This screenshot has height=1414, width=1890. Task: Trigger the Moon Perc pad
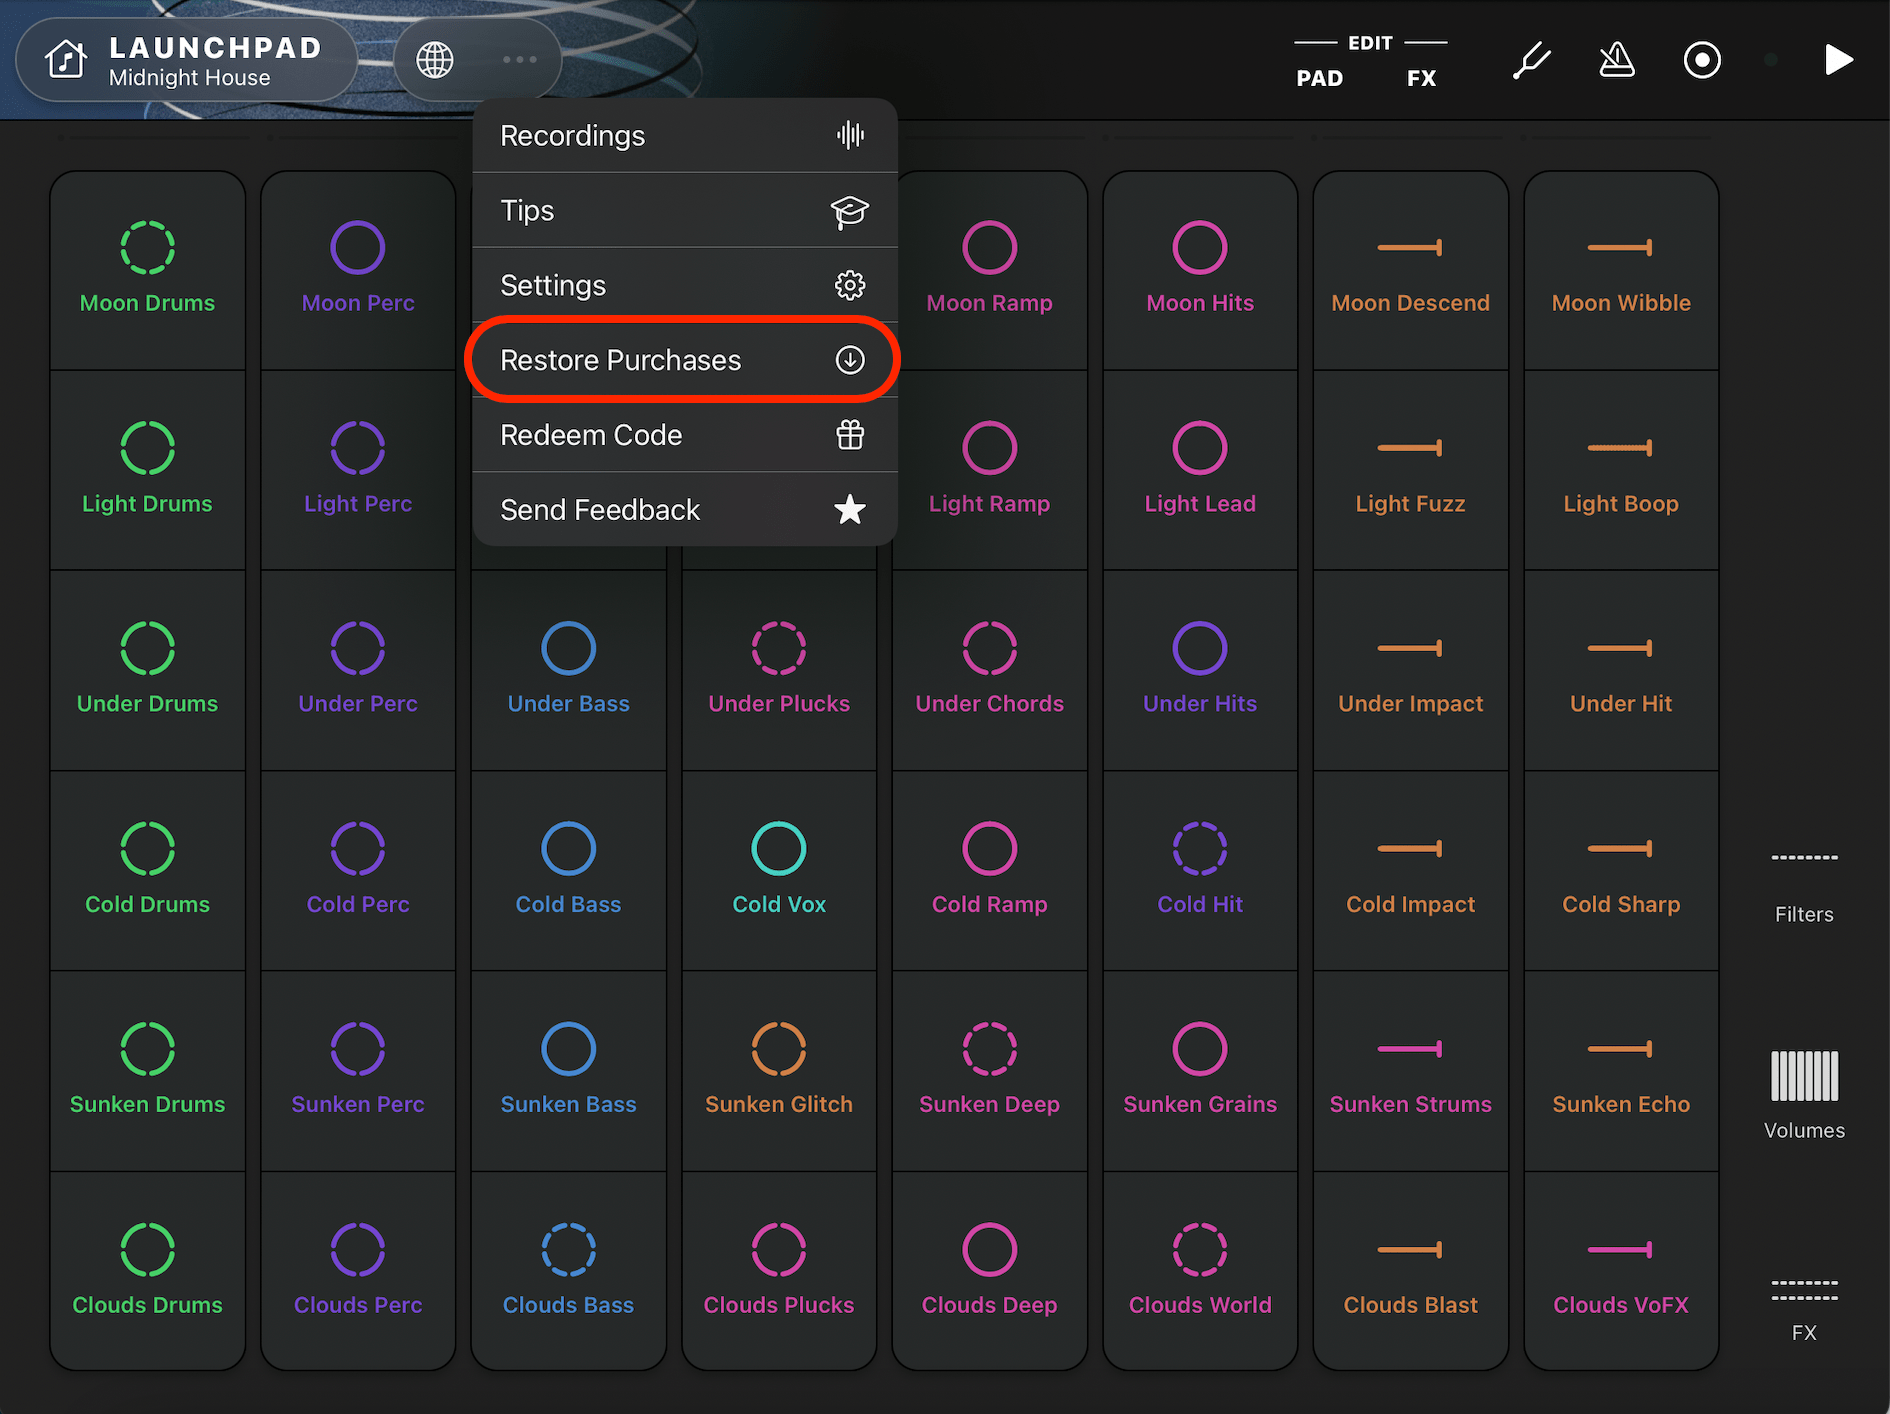tap(358, 270)
